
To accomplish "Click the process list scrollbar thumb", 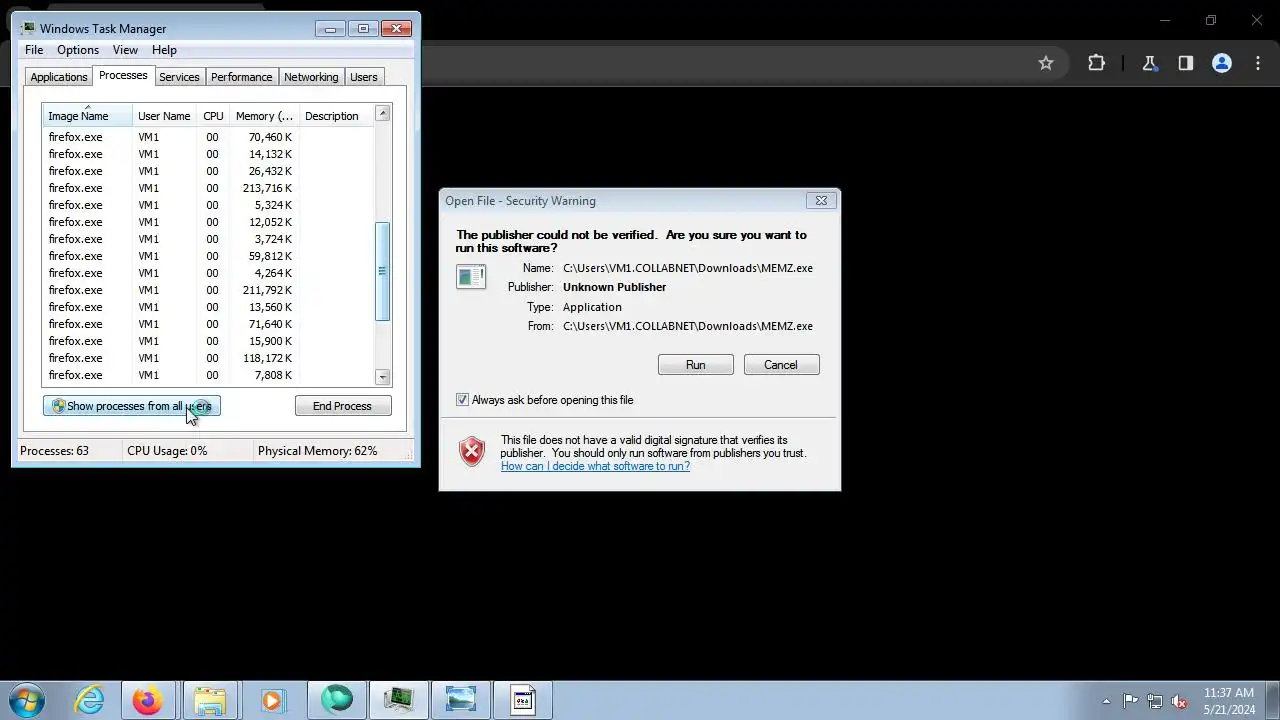I will [x=382, y=271].
